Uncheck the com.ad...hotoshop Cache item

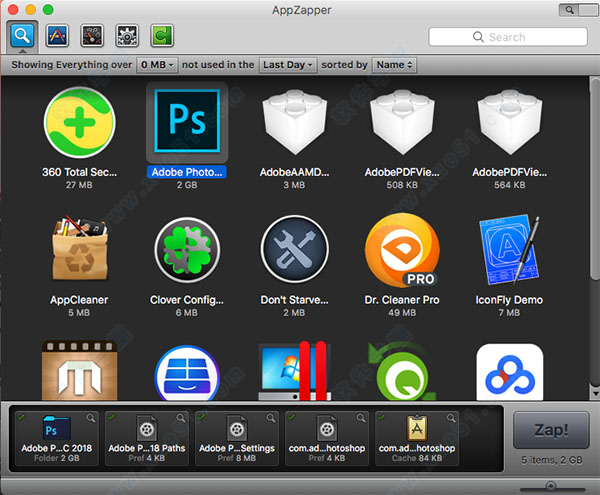tap(382, 417)
